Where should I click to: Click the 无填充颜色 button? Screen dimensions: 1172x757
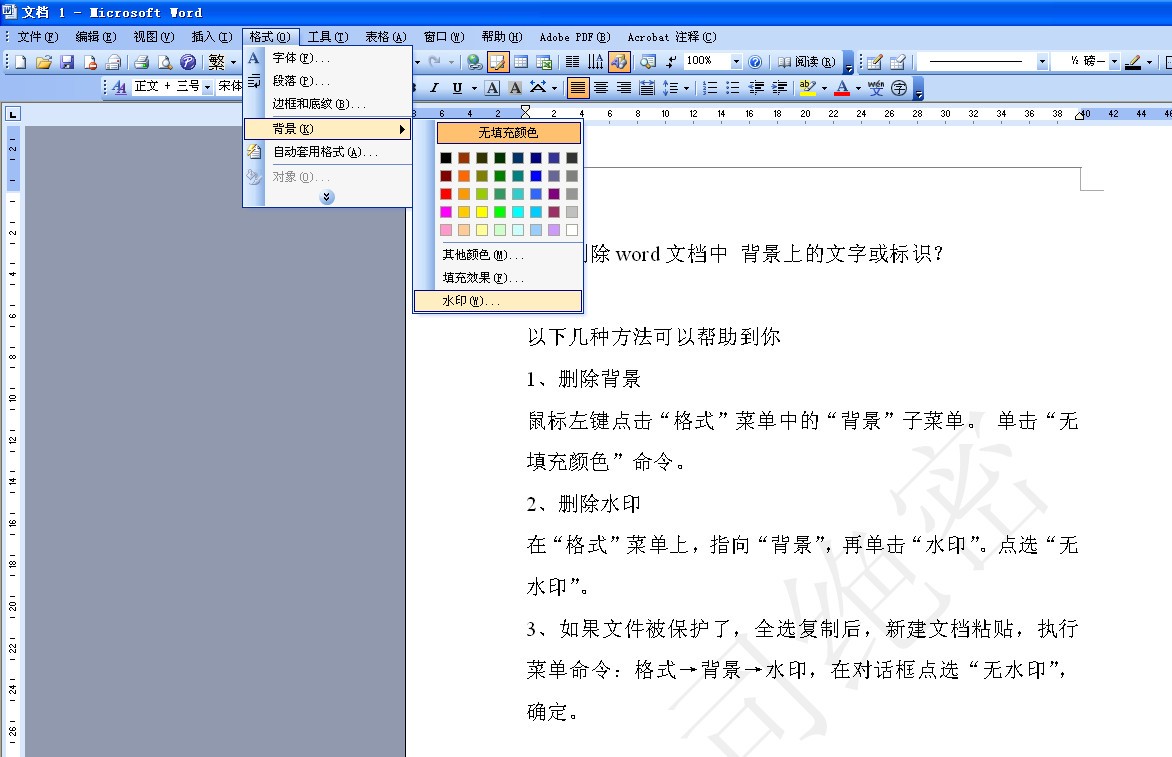tap(508, 133)
